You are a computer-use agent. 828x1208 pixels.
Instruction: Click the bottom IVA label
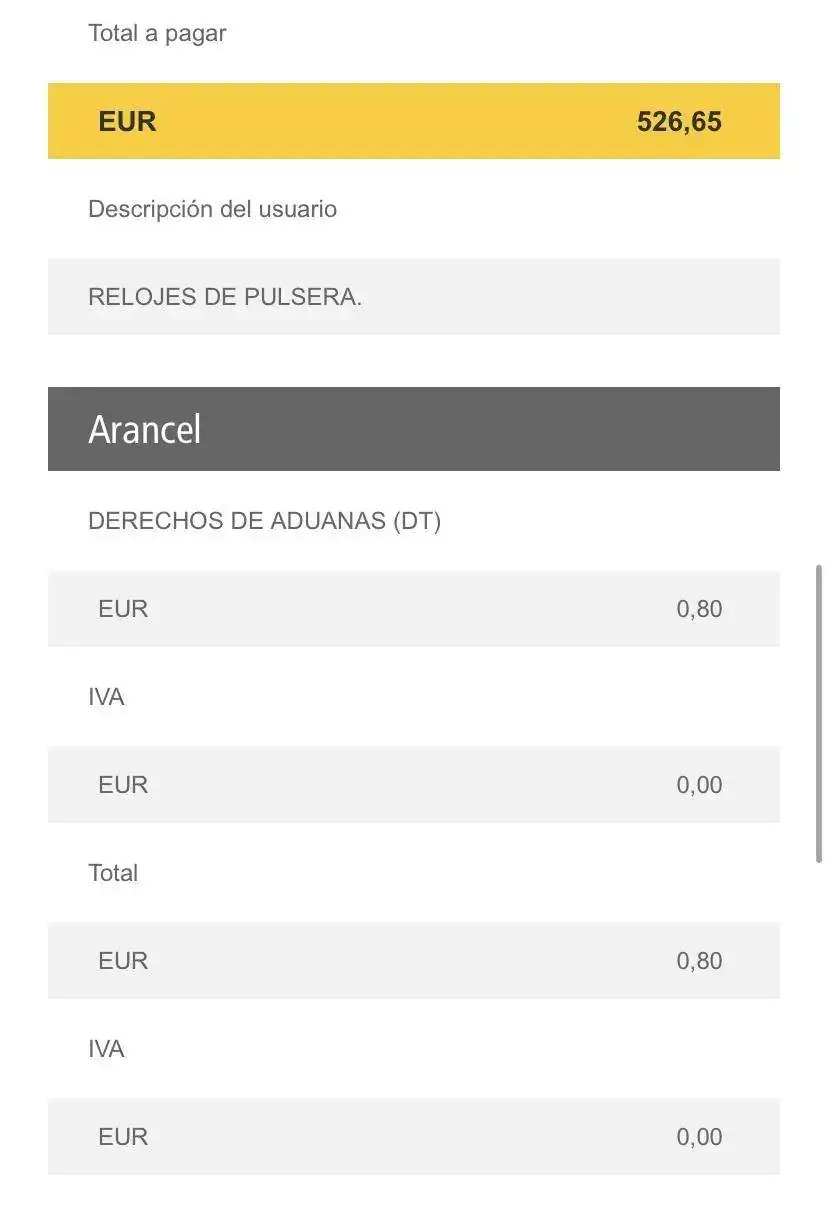point(106,1049)
